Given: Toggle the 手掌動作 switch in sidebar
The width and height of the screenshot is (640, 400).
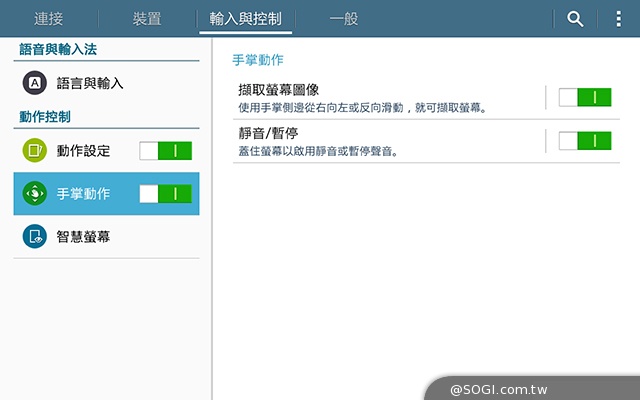Looking at the screenshot, I should 165,193.
